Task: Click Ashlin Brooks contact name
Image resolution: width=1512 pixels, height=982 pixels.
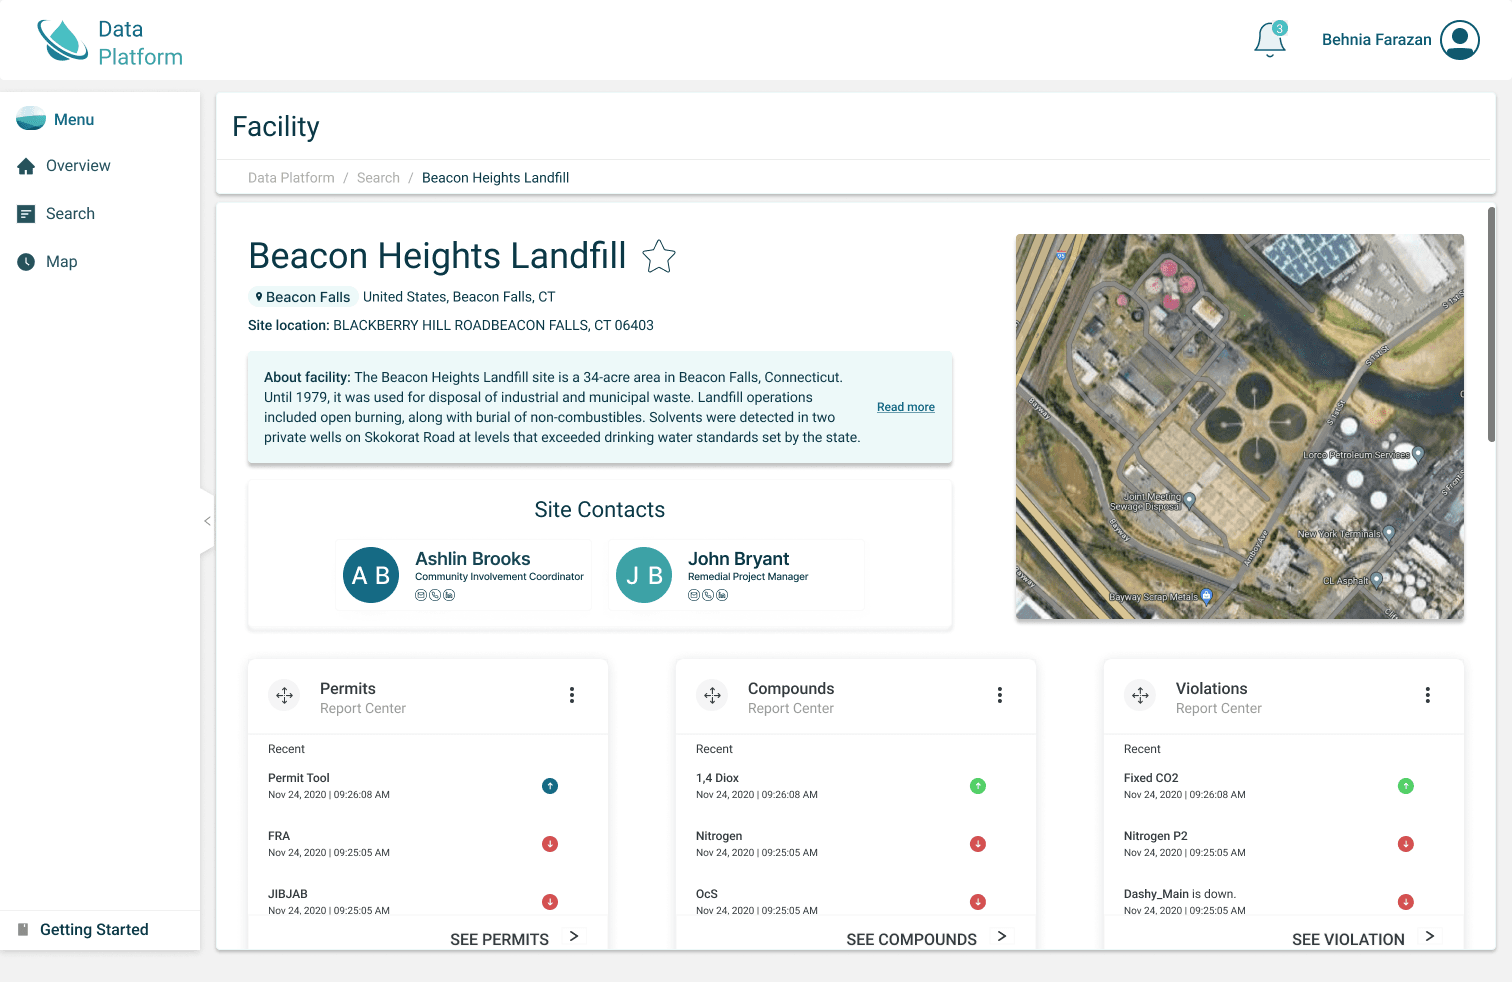Action: (x=473, y=559)
